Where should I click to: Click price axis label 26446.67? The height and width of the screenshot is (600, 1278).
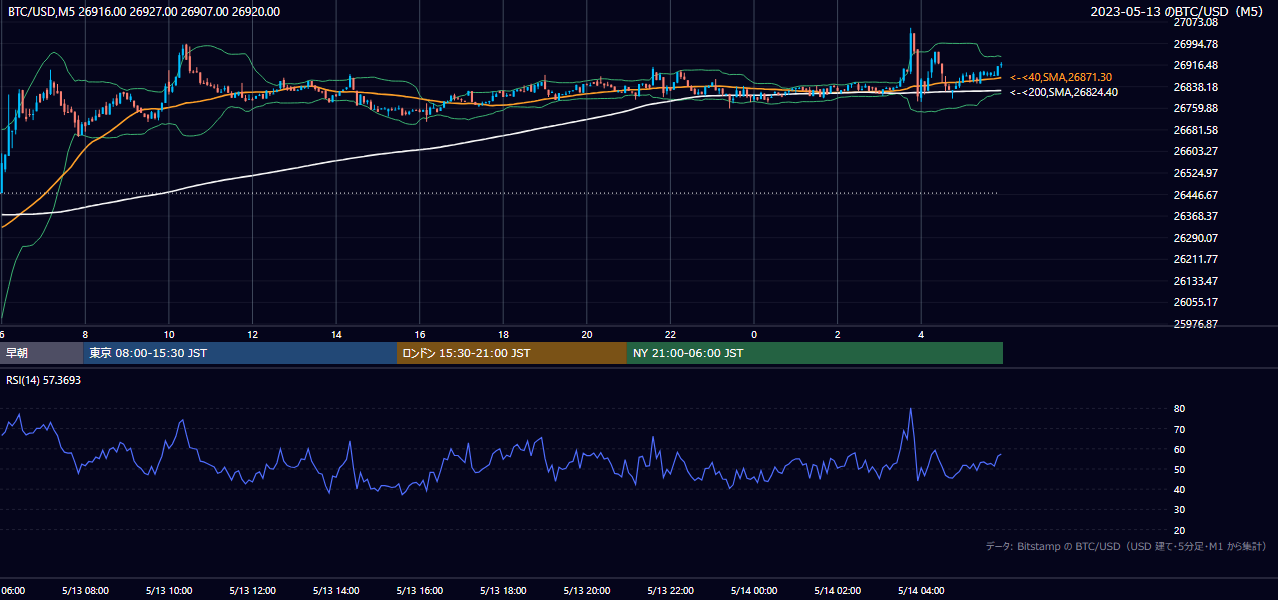pos(1194,195)
